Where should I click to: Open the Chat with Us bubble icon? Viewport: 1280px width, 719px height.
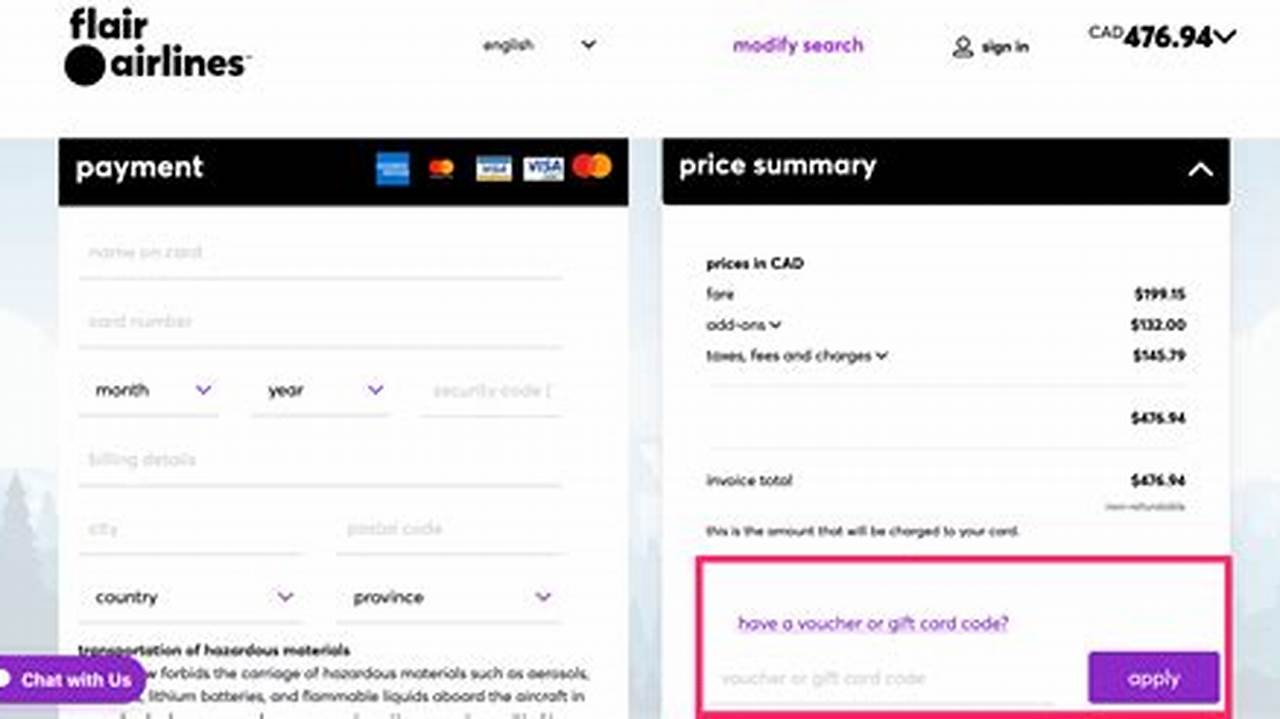coord(70,679)
